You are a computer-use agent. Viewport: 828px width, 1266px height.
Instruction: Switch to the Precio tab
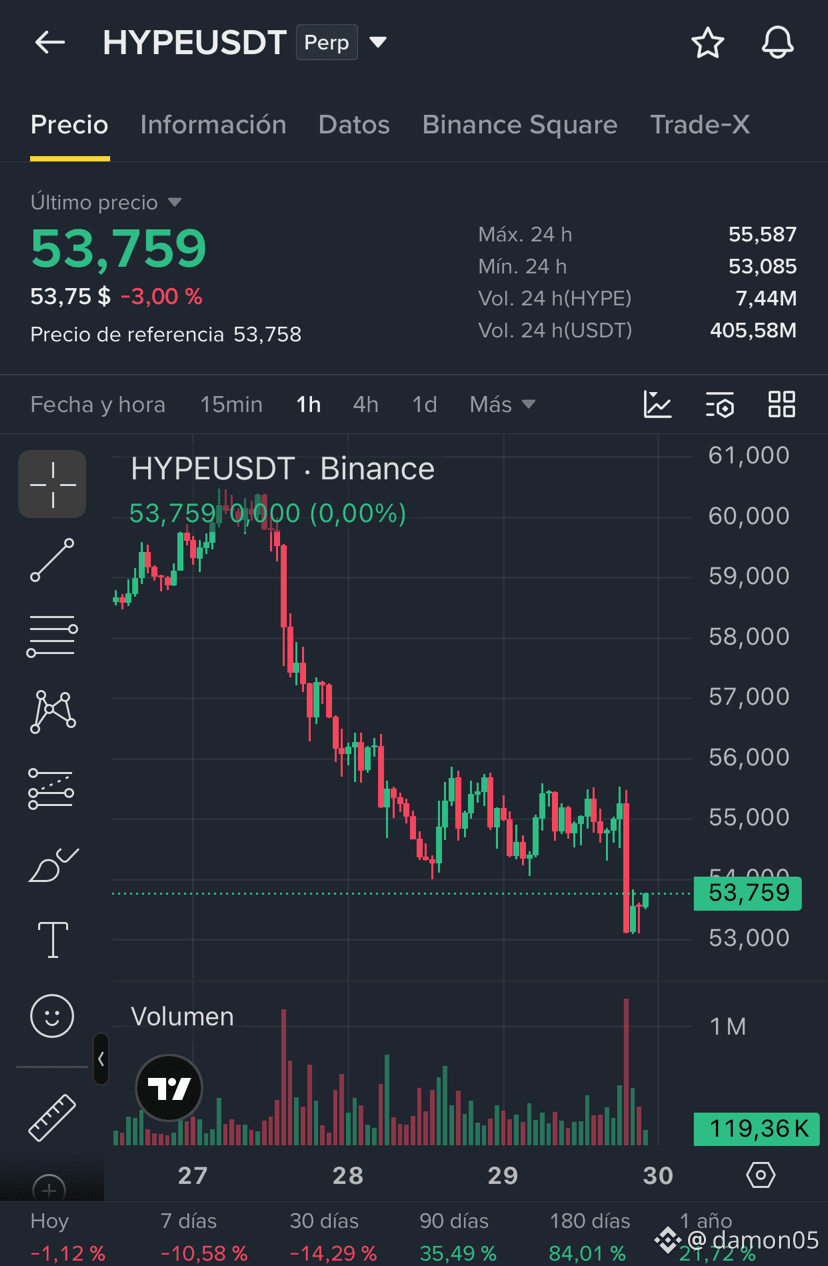[69, 125]
